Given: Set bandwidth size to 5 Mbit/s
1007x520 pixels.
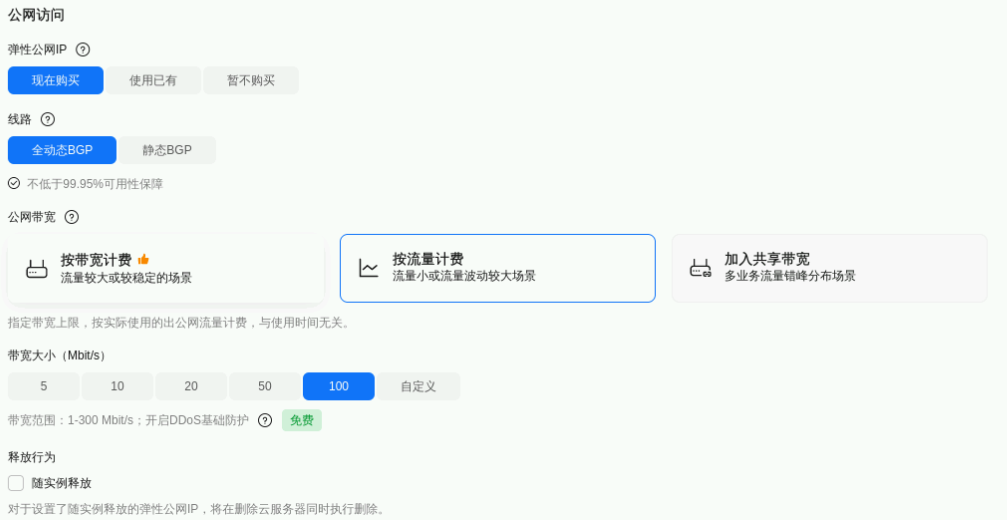Looking at the screenshot, I should 44,387.
